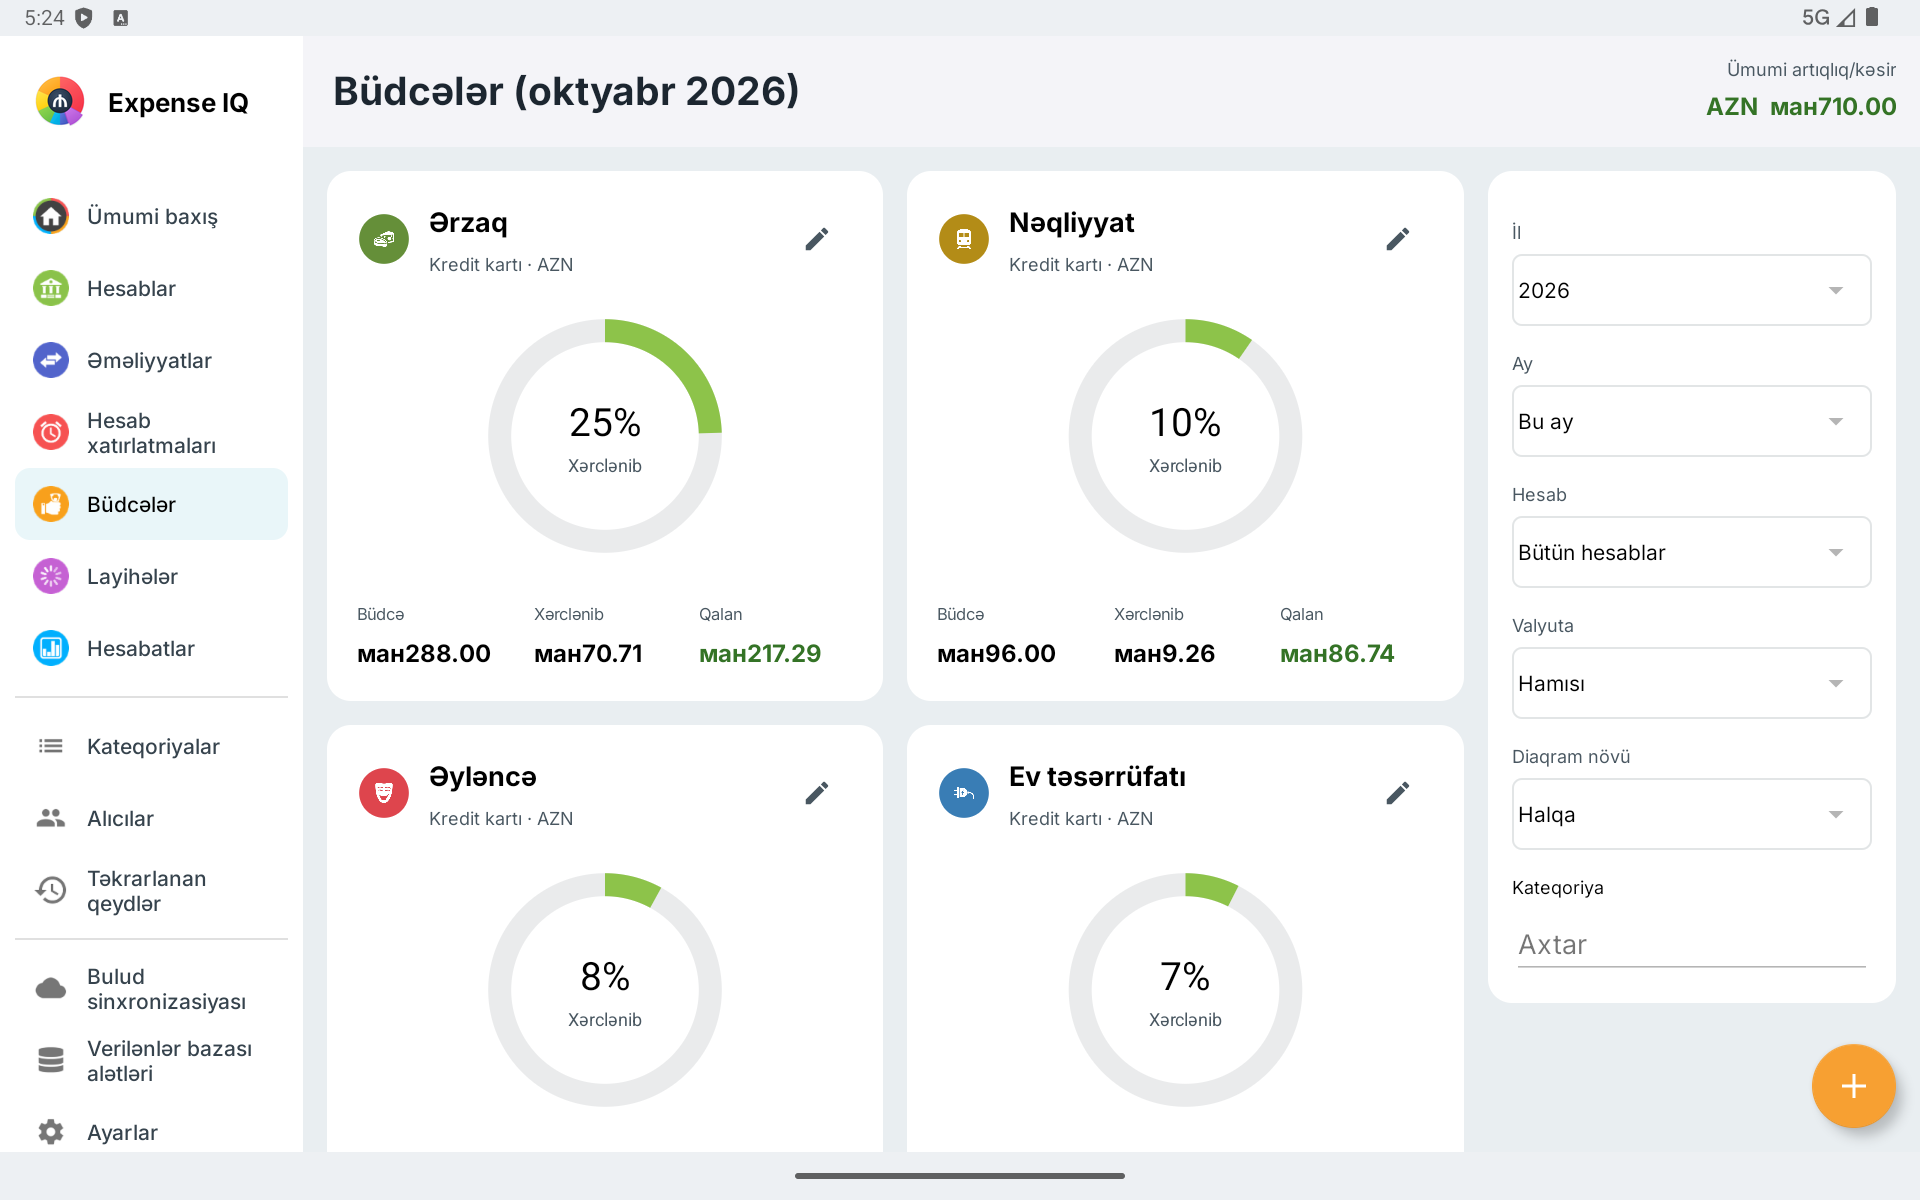This screenshot has height=1200, width=1920.
Task: Open Əməliyyatlar from the sidebar
Action: point(151,360)
